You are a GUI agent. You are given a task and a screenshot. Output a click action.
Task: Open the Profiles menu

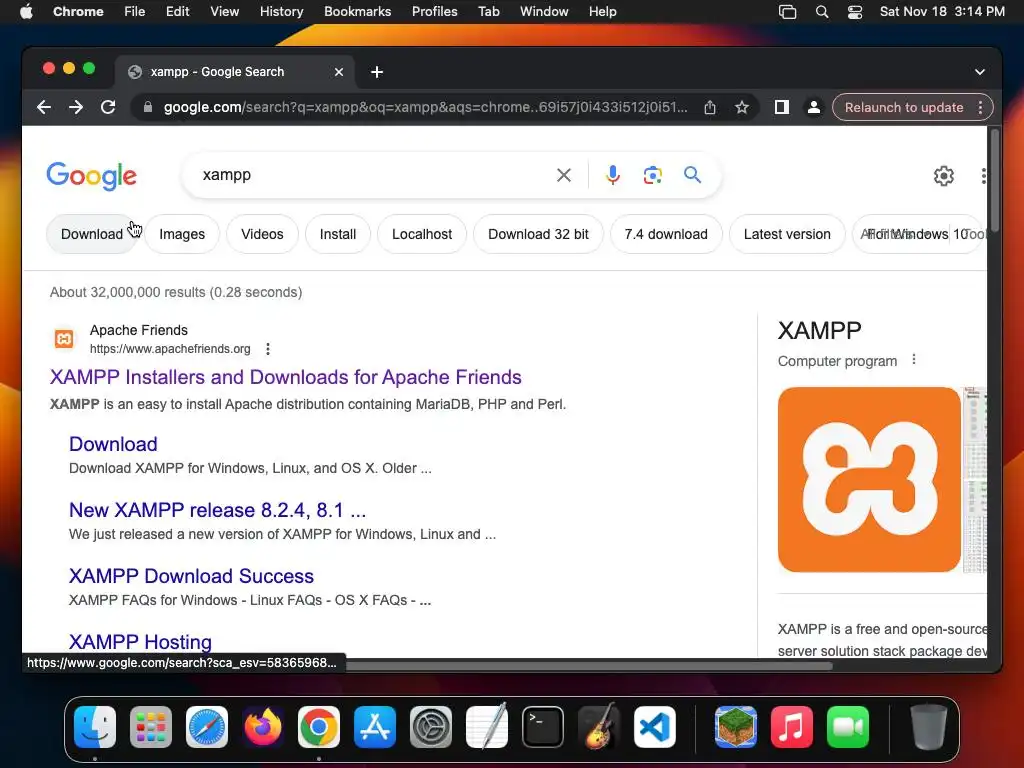click(x=434, y=12)
